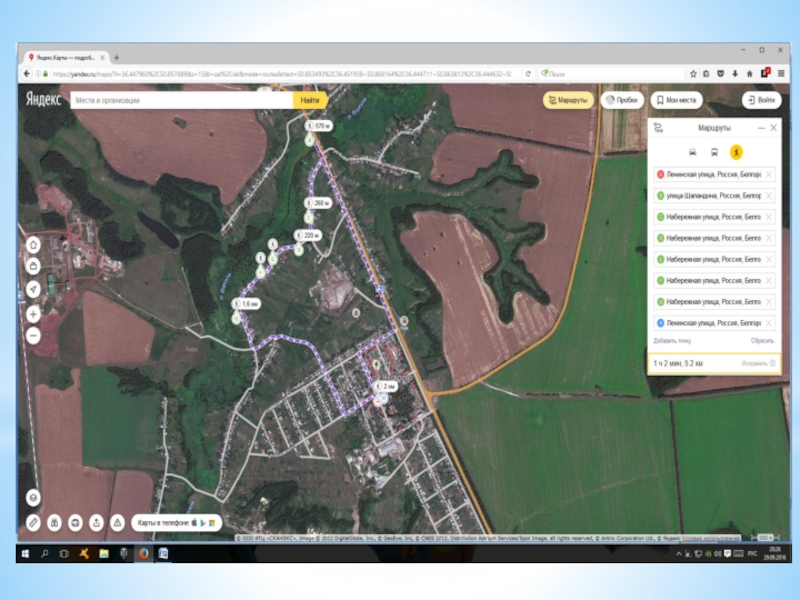Click the my location arrow icon
This screenshot has height=600, width=800.
tap(33, 288)
